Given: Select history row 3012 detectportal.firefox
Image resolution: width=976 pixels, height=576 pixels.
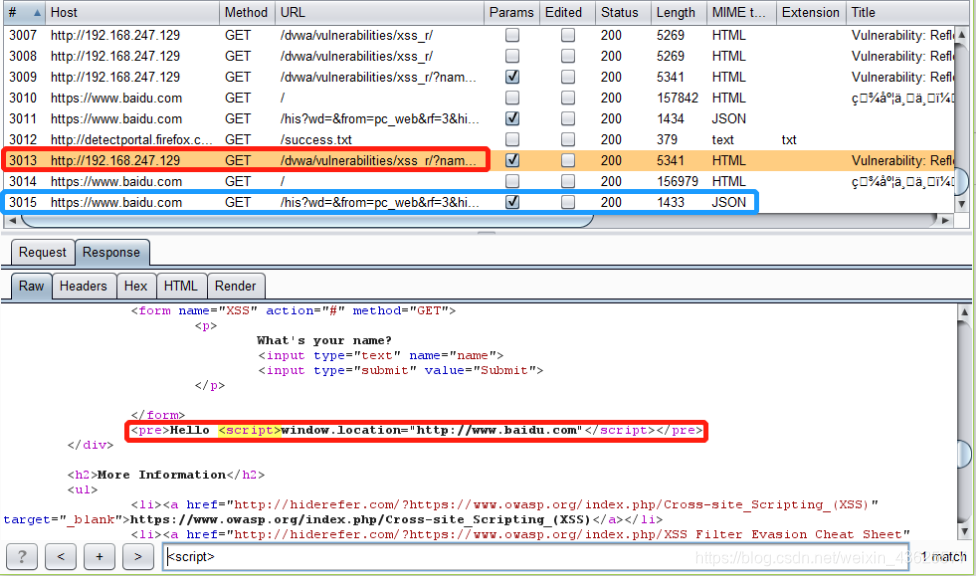Looking at the screenshot, I should tap(479, 139).
